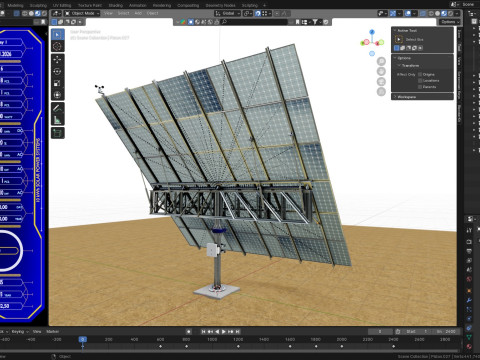This screenshot has height=360, width=480.
Task: Click the blue Z axis on the navigation gizmo
Action: pos(372,32)
